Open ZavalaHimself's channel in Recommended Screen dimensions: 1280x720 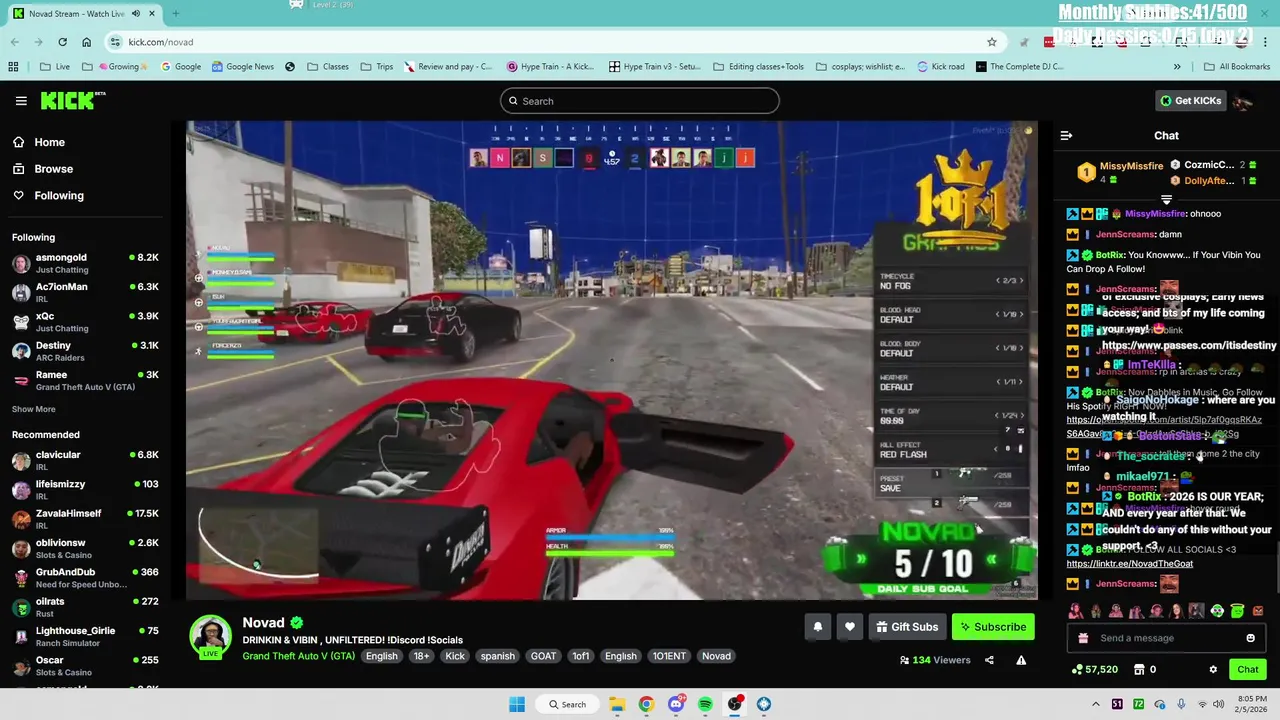coord(85,519)
